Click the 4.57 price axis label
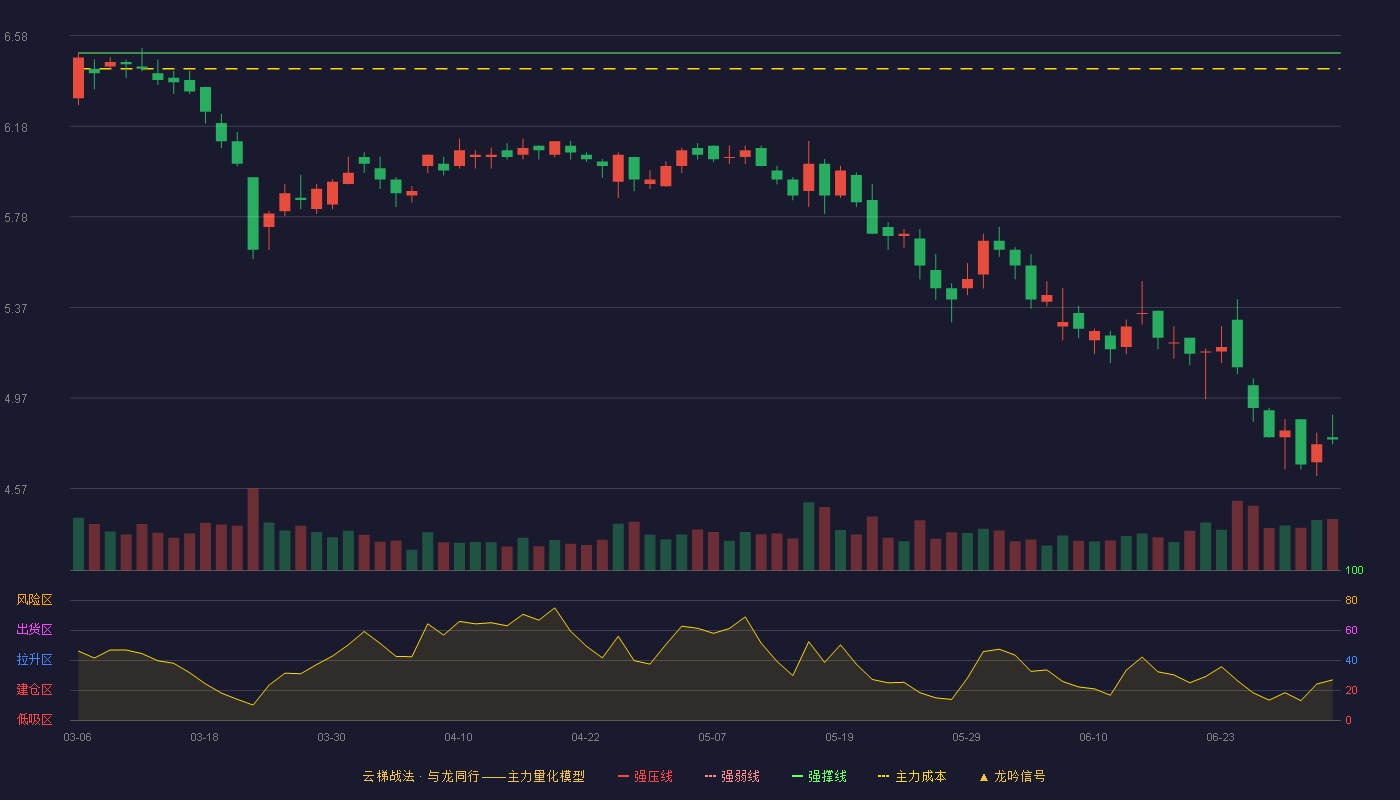 tap(15, 490)
